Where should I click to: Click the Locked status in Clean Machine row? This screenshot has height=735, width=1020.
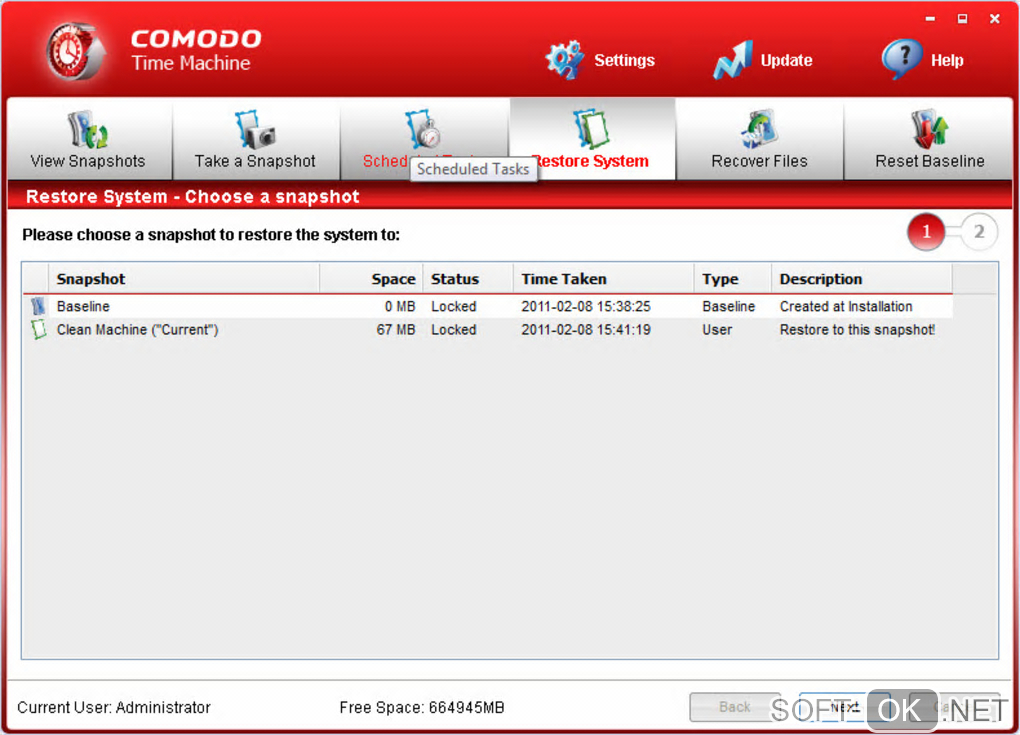point(453,330)
